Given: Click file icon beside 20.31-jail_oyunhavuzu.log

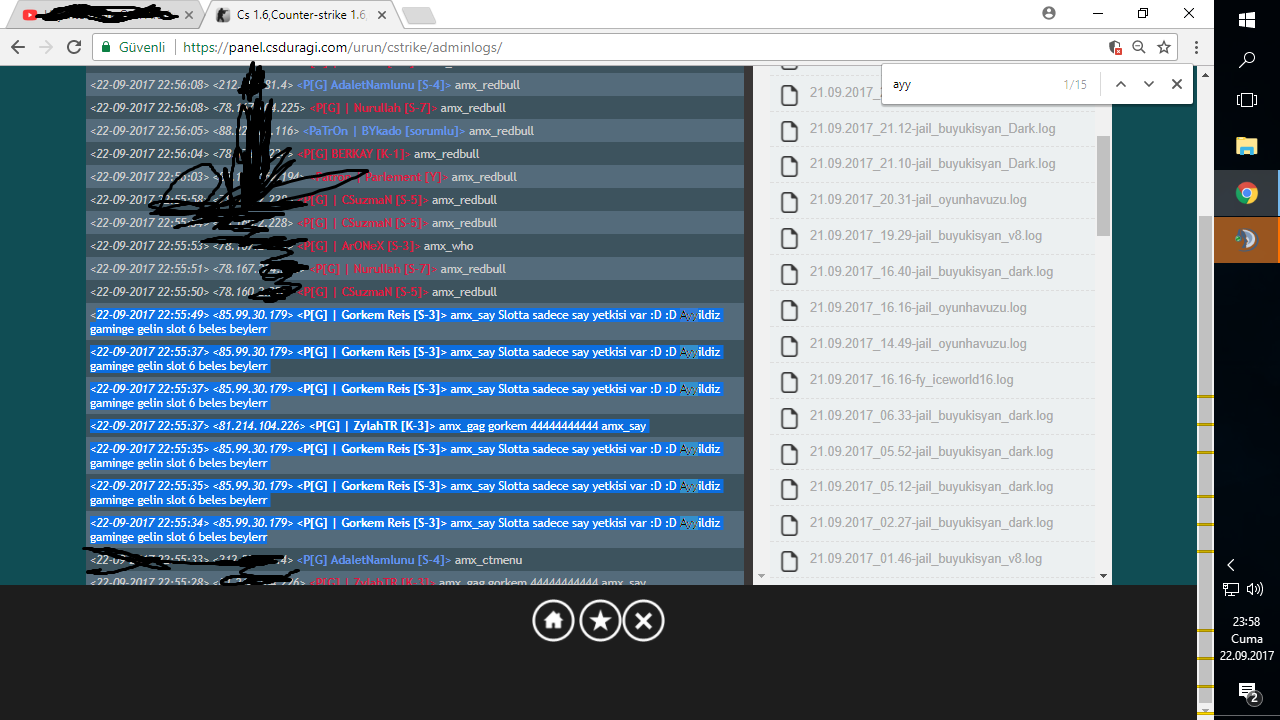Looking at the screenshot, I should click(x=789, y=202).
